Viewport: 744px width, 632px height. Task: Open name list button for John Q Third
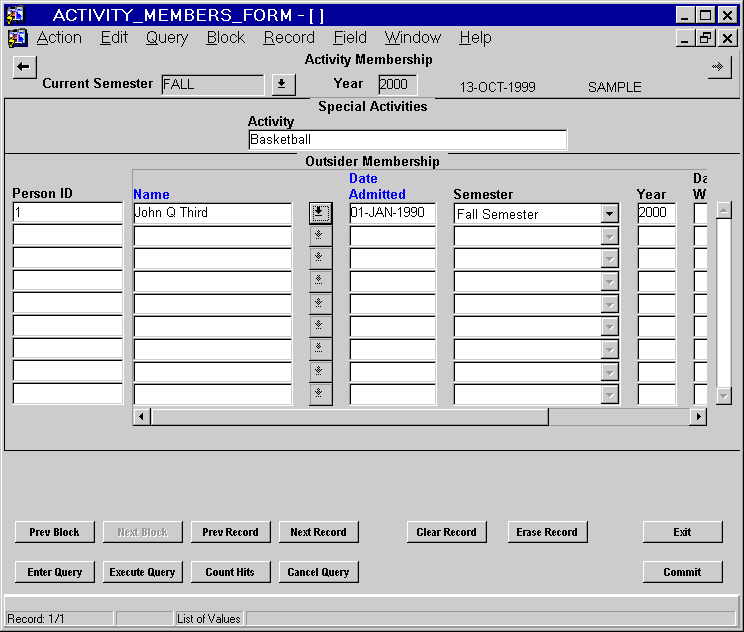coord(320,213)
